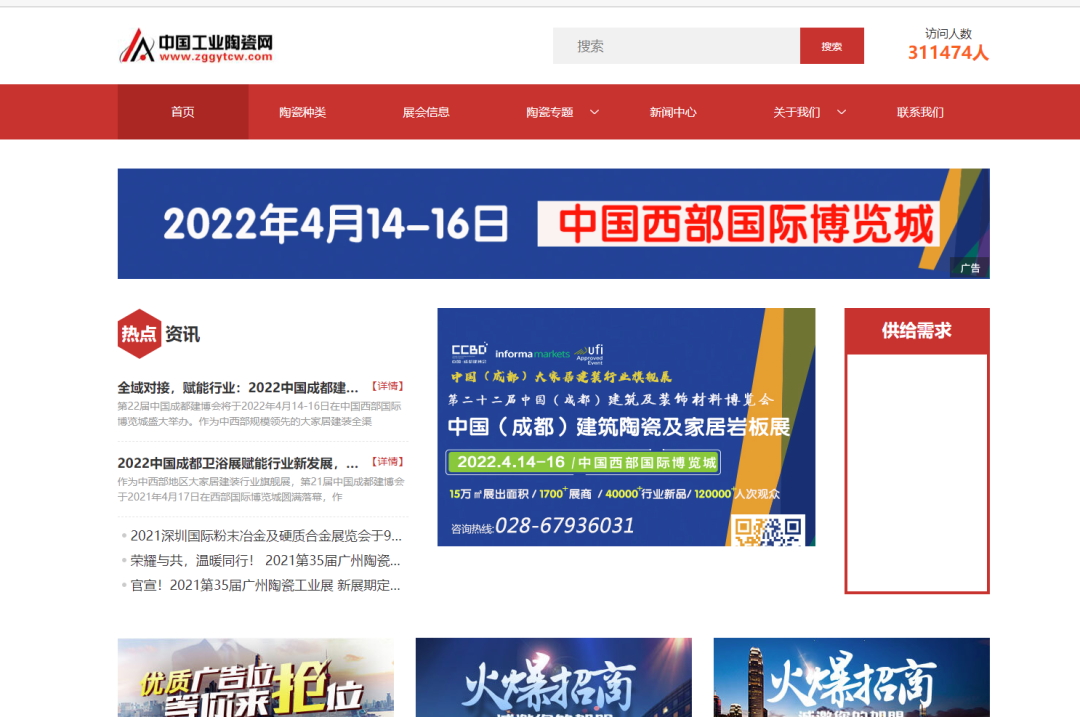Open the 联系我们 page
The width and height of the screenshot is (1080, 717).
pos(919,112)
